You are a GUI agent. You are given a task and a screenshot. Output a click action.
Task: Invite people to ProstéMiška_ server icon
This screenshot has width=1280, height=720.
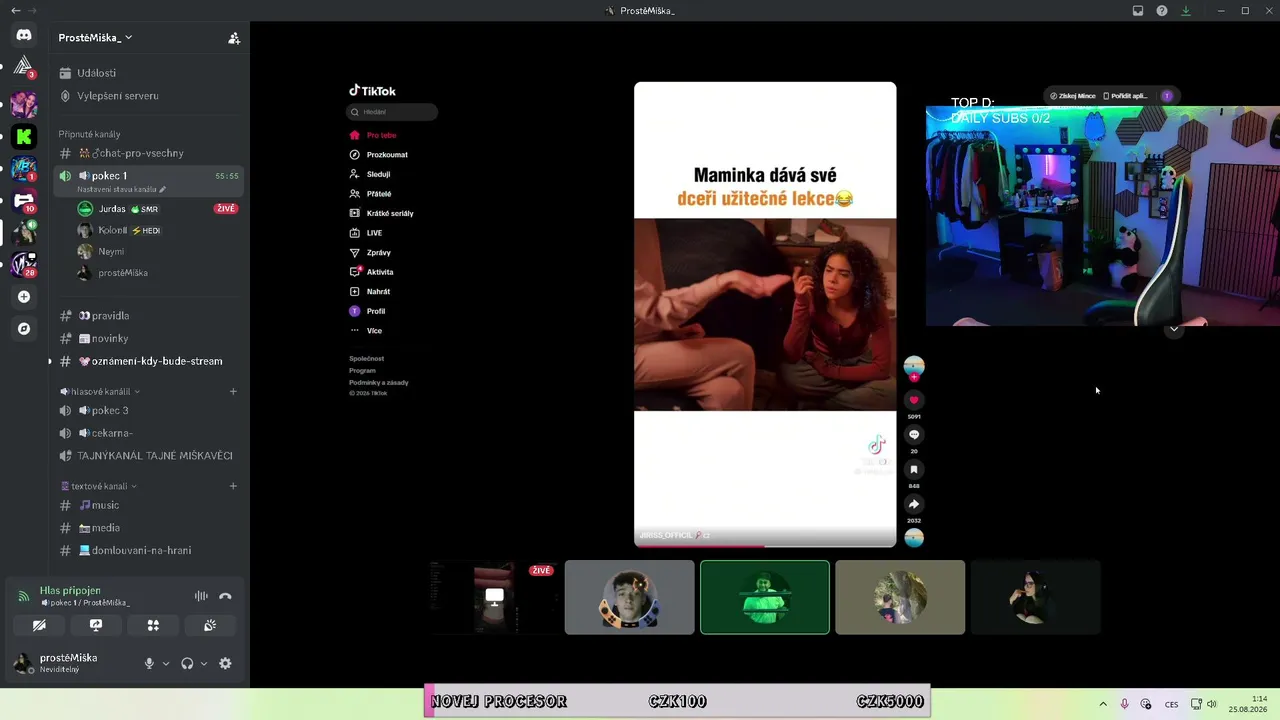(234, 38)
